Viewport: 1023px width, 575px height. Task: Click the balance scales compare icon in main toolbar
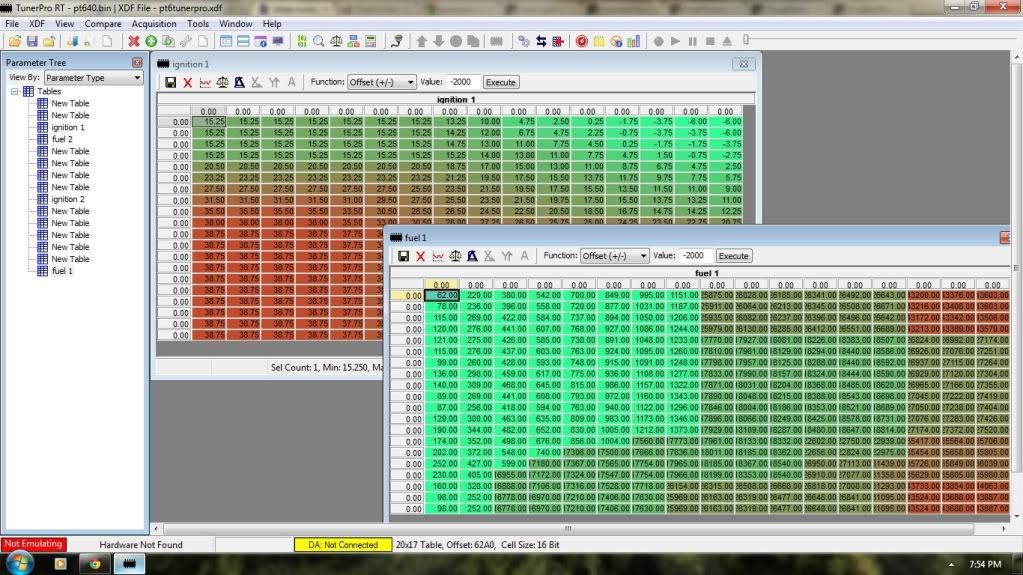click(336, 41)
